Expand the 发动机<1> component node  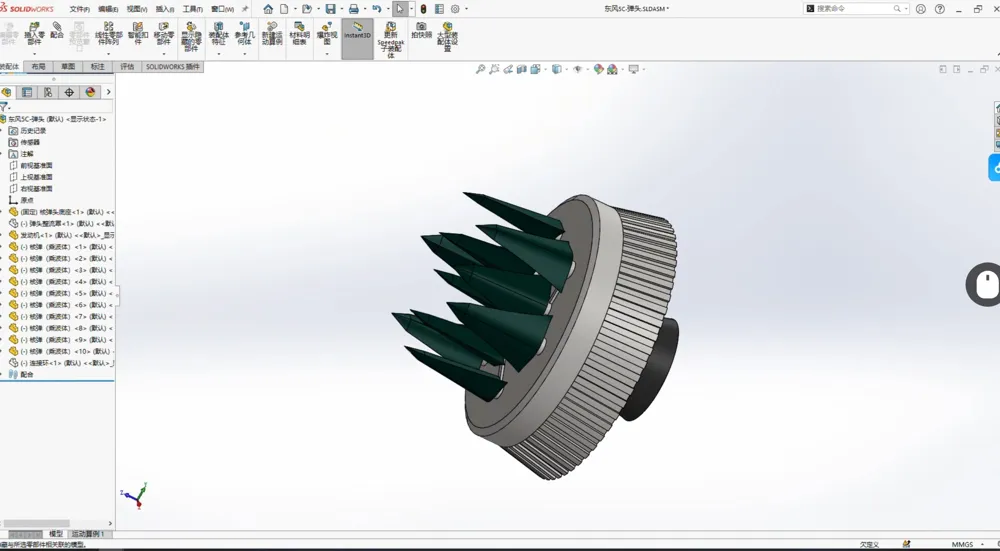tap(3, 235)
